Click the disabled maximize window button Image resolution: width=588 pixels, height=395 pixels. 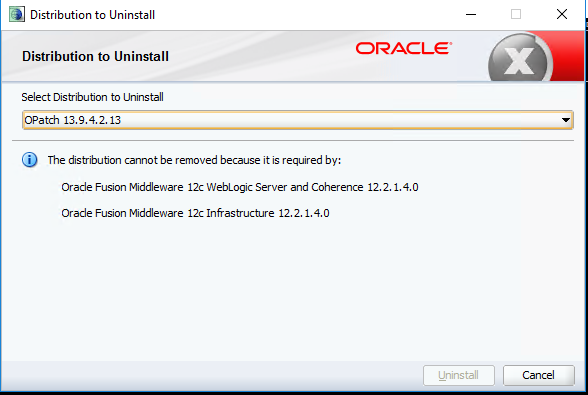tap(516, 15)
